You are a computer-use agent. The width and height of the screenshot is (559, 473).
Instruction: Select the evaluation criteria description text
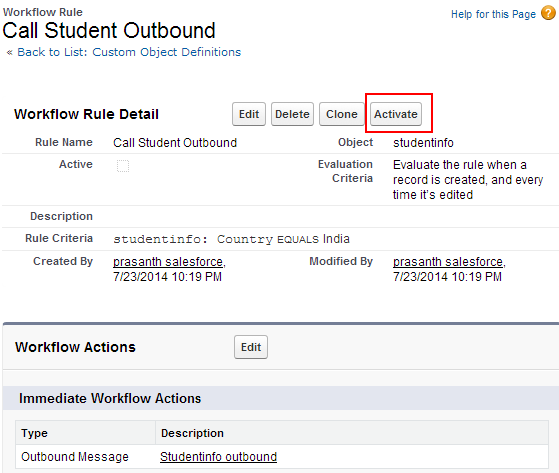(468, 180)
